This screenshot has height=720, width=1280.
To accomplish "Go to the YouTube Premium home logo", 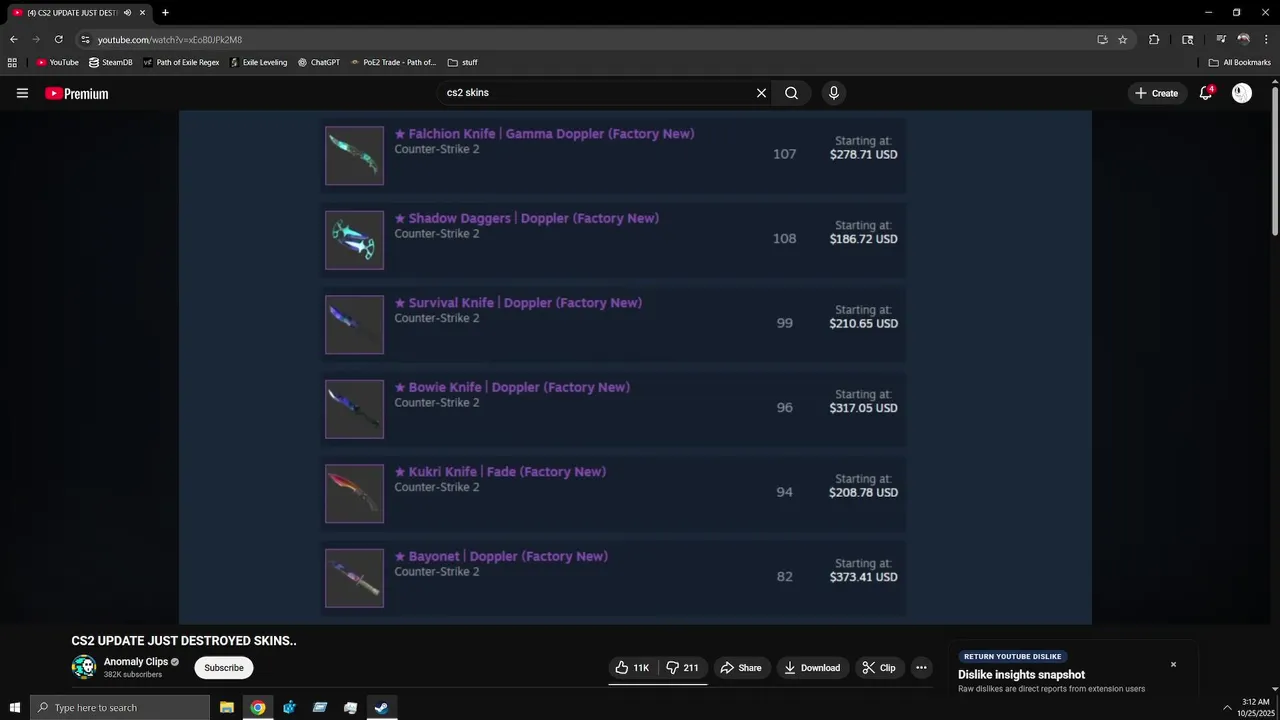I will click(77, 93).
